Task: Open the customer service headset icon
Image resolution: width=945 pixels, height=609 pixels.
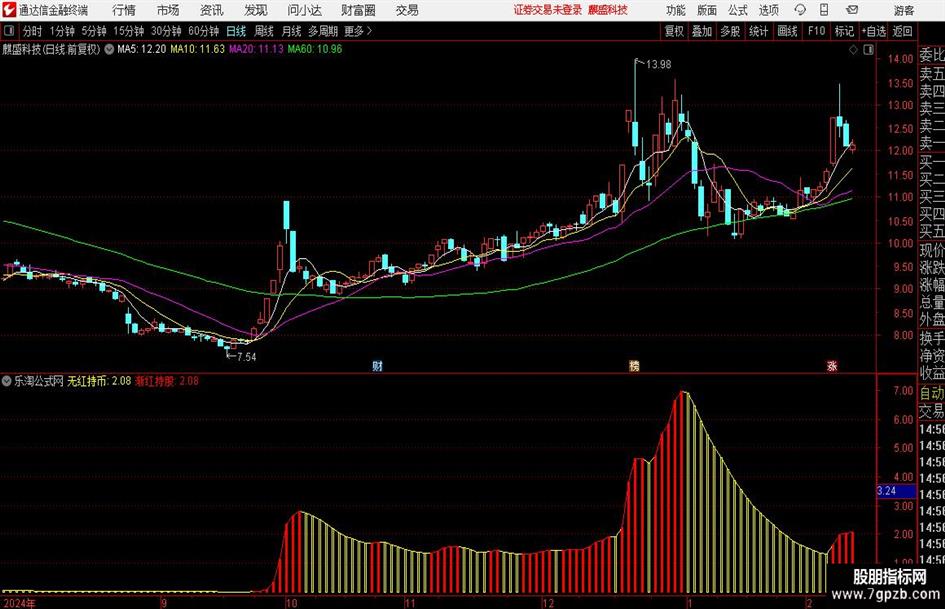Action: (x=800, y=10)
